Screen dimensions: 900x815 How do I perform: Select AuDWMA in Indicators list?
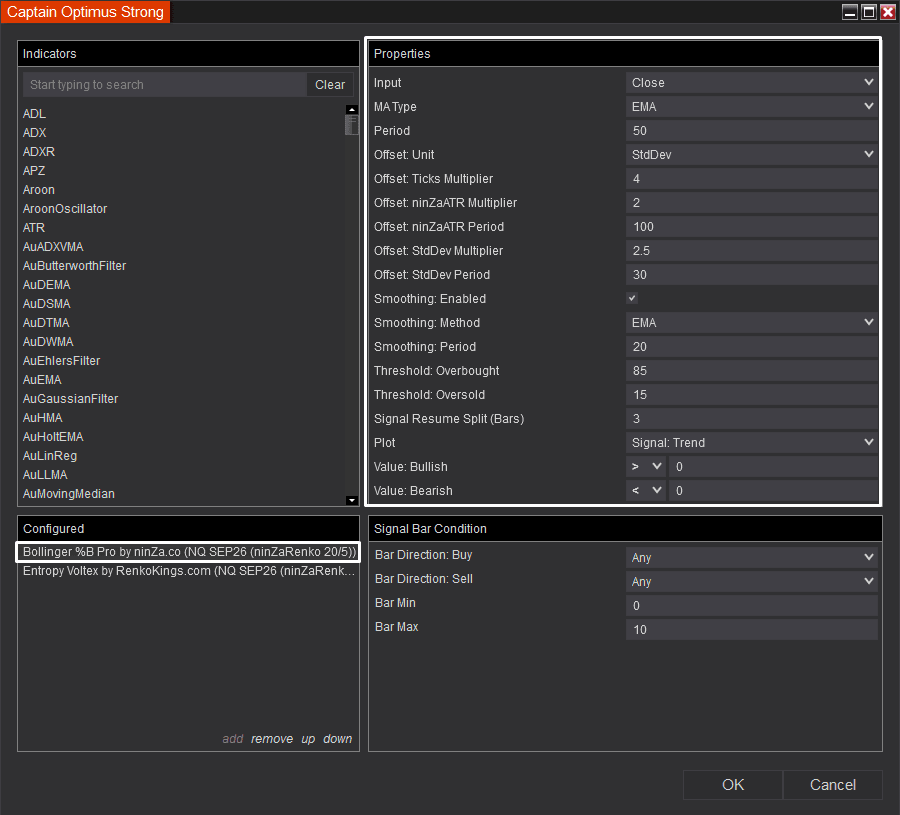point(48,341)
